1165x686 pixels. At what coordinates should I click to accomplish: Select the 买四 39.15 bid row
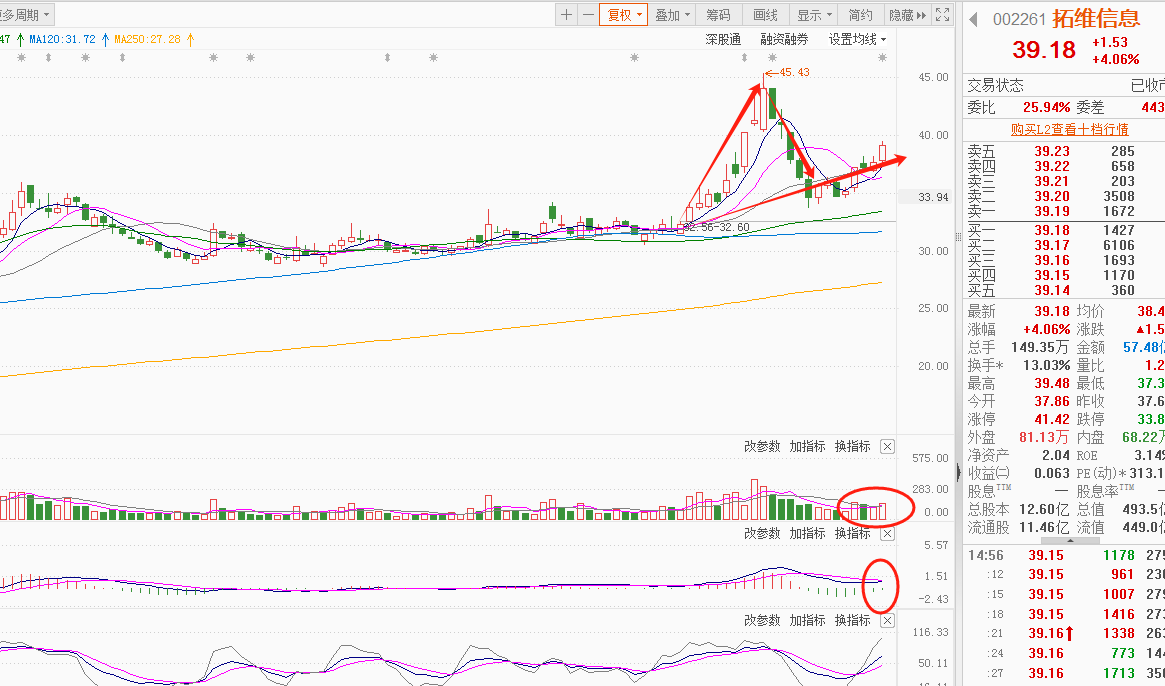click(1064, 275)
